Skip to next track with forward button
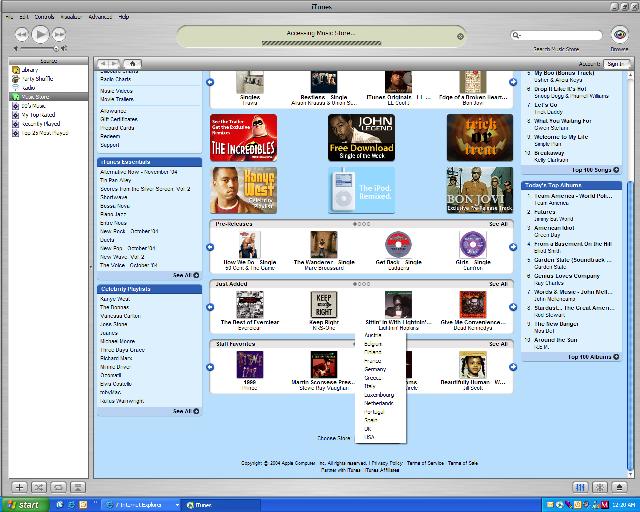Screen dimensions: 640x512 (59, 34)
